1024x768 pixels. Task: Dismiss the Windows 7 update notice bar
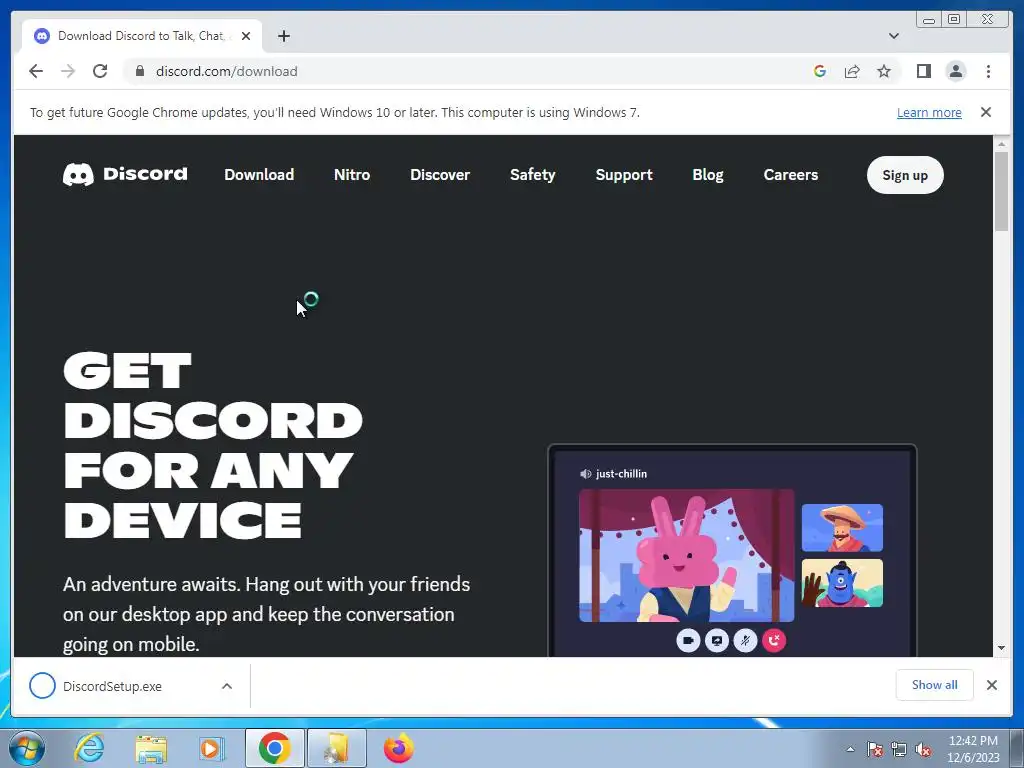pos(986,112)
